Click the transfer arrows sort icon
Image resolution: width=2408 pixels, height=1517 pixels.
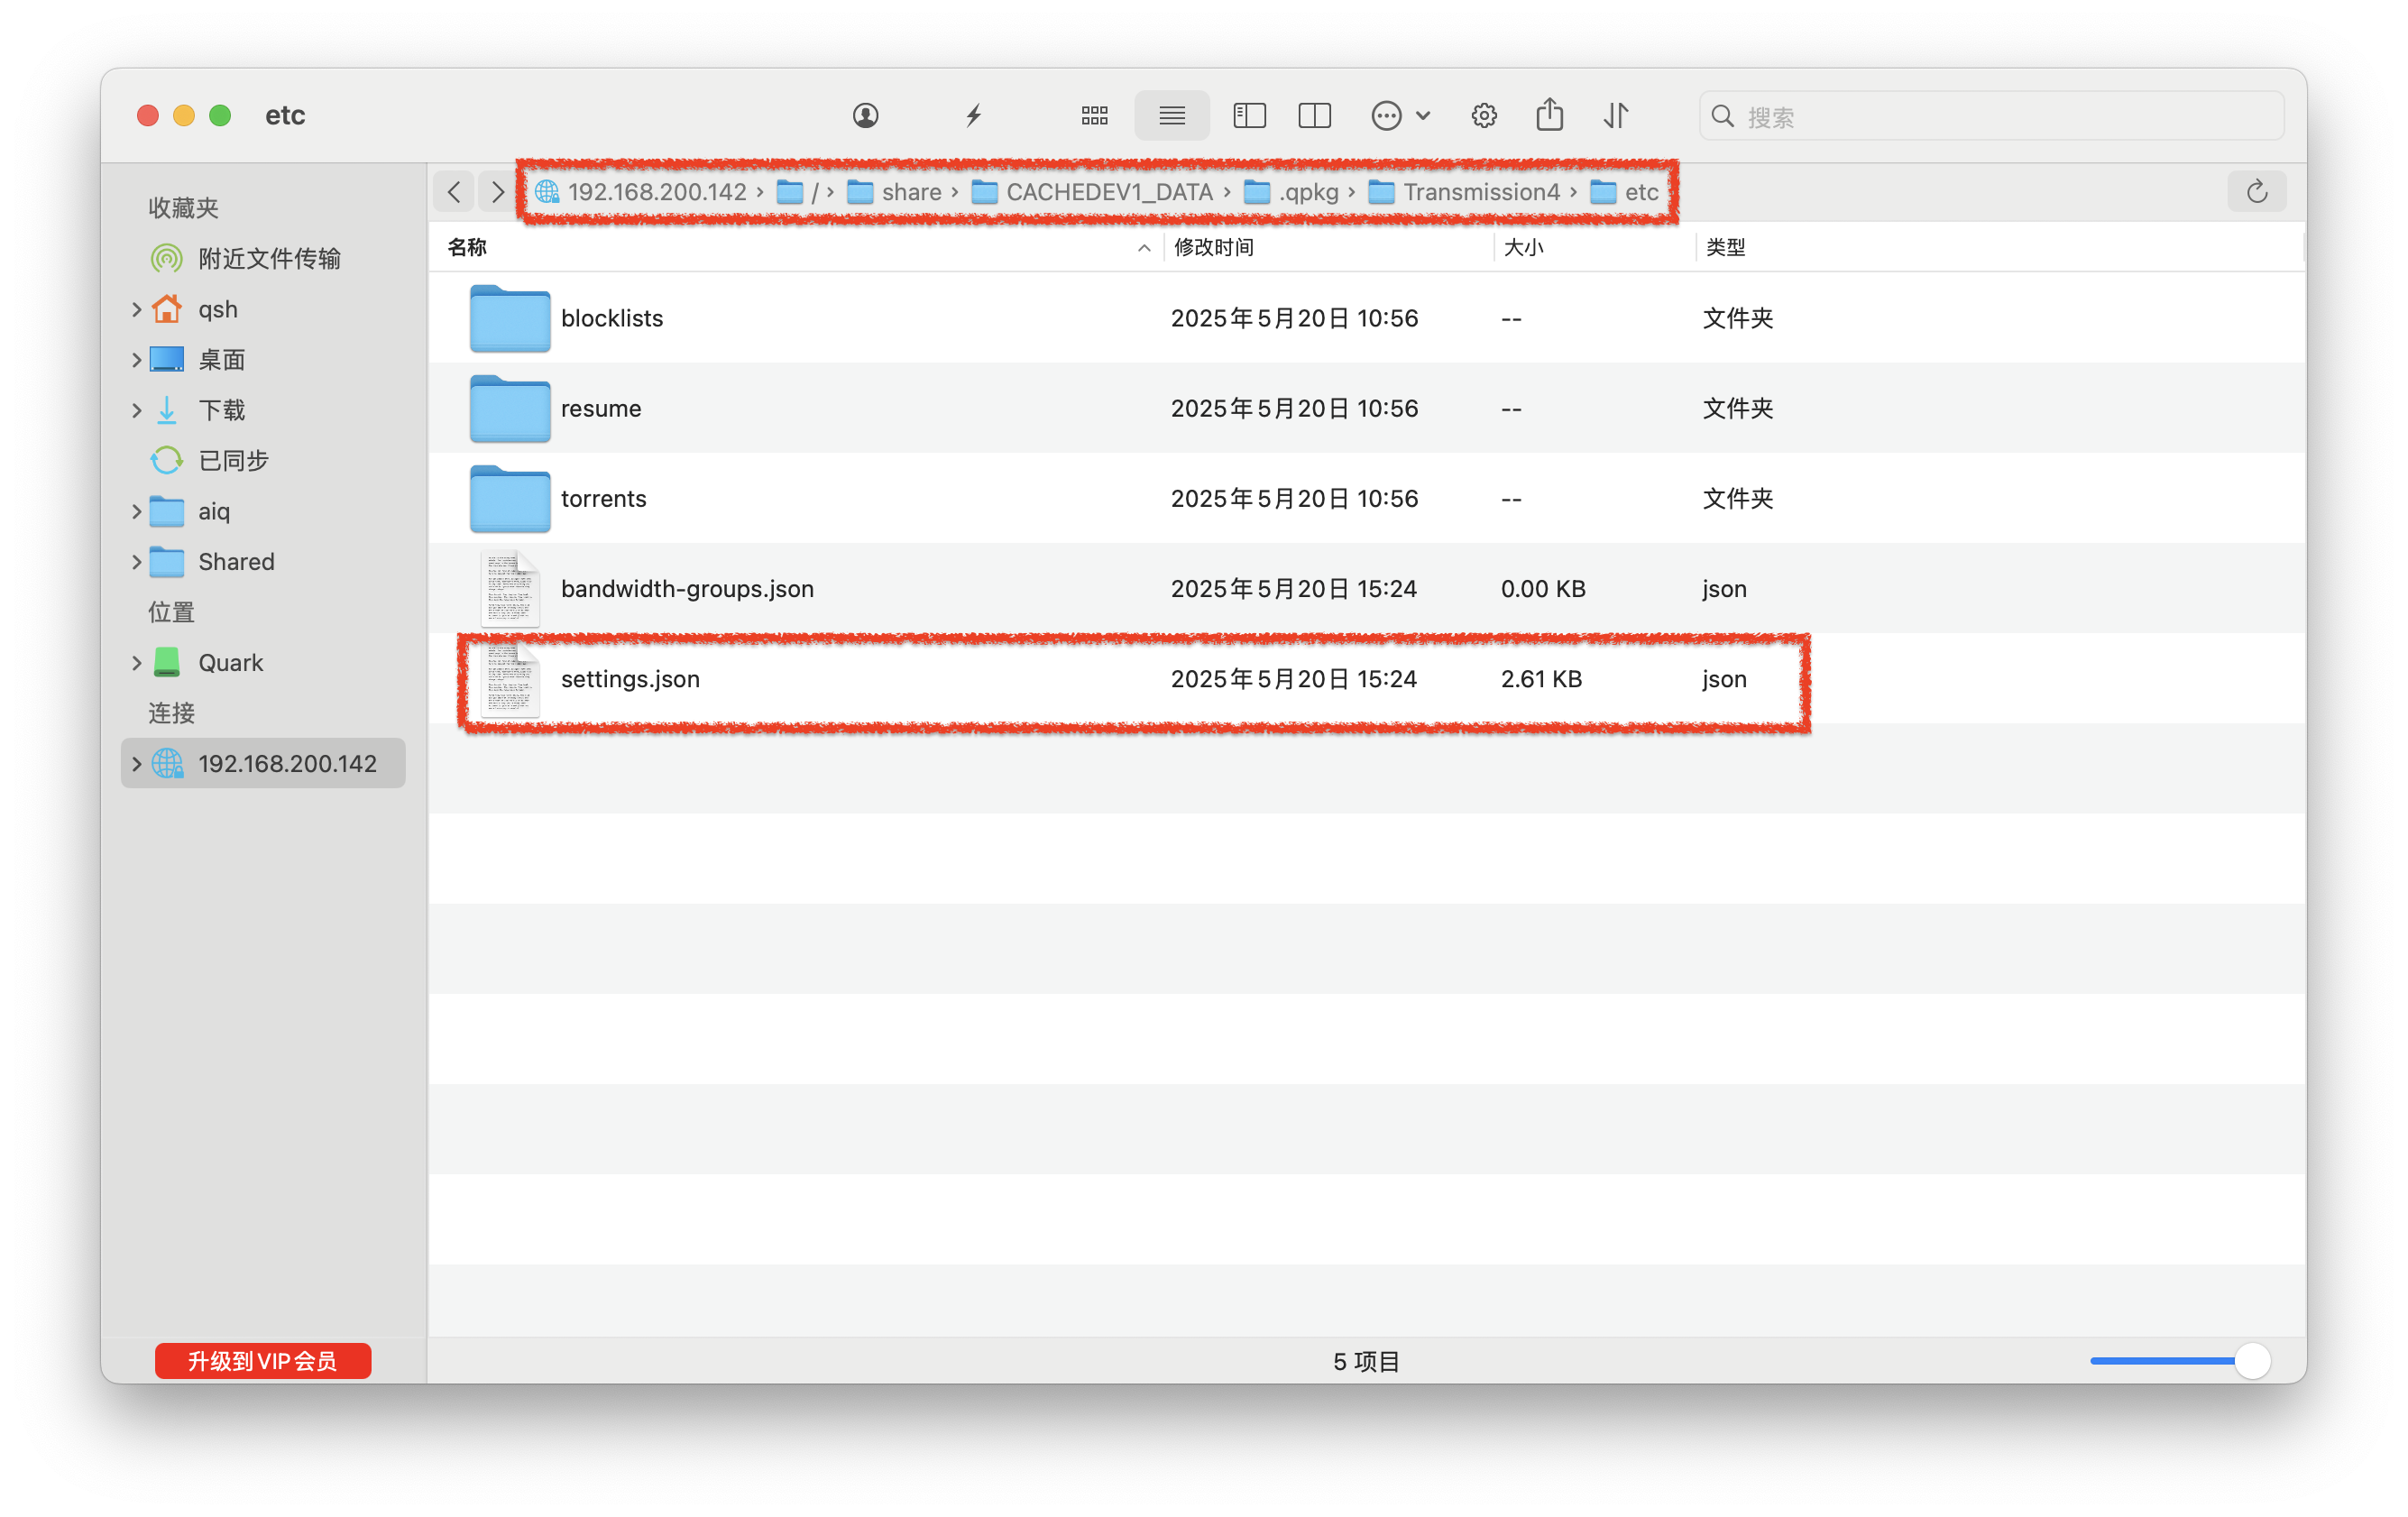[1616, 116]
